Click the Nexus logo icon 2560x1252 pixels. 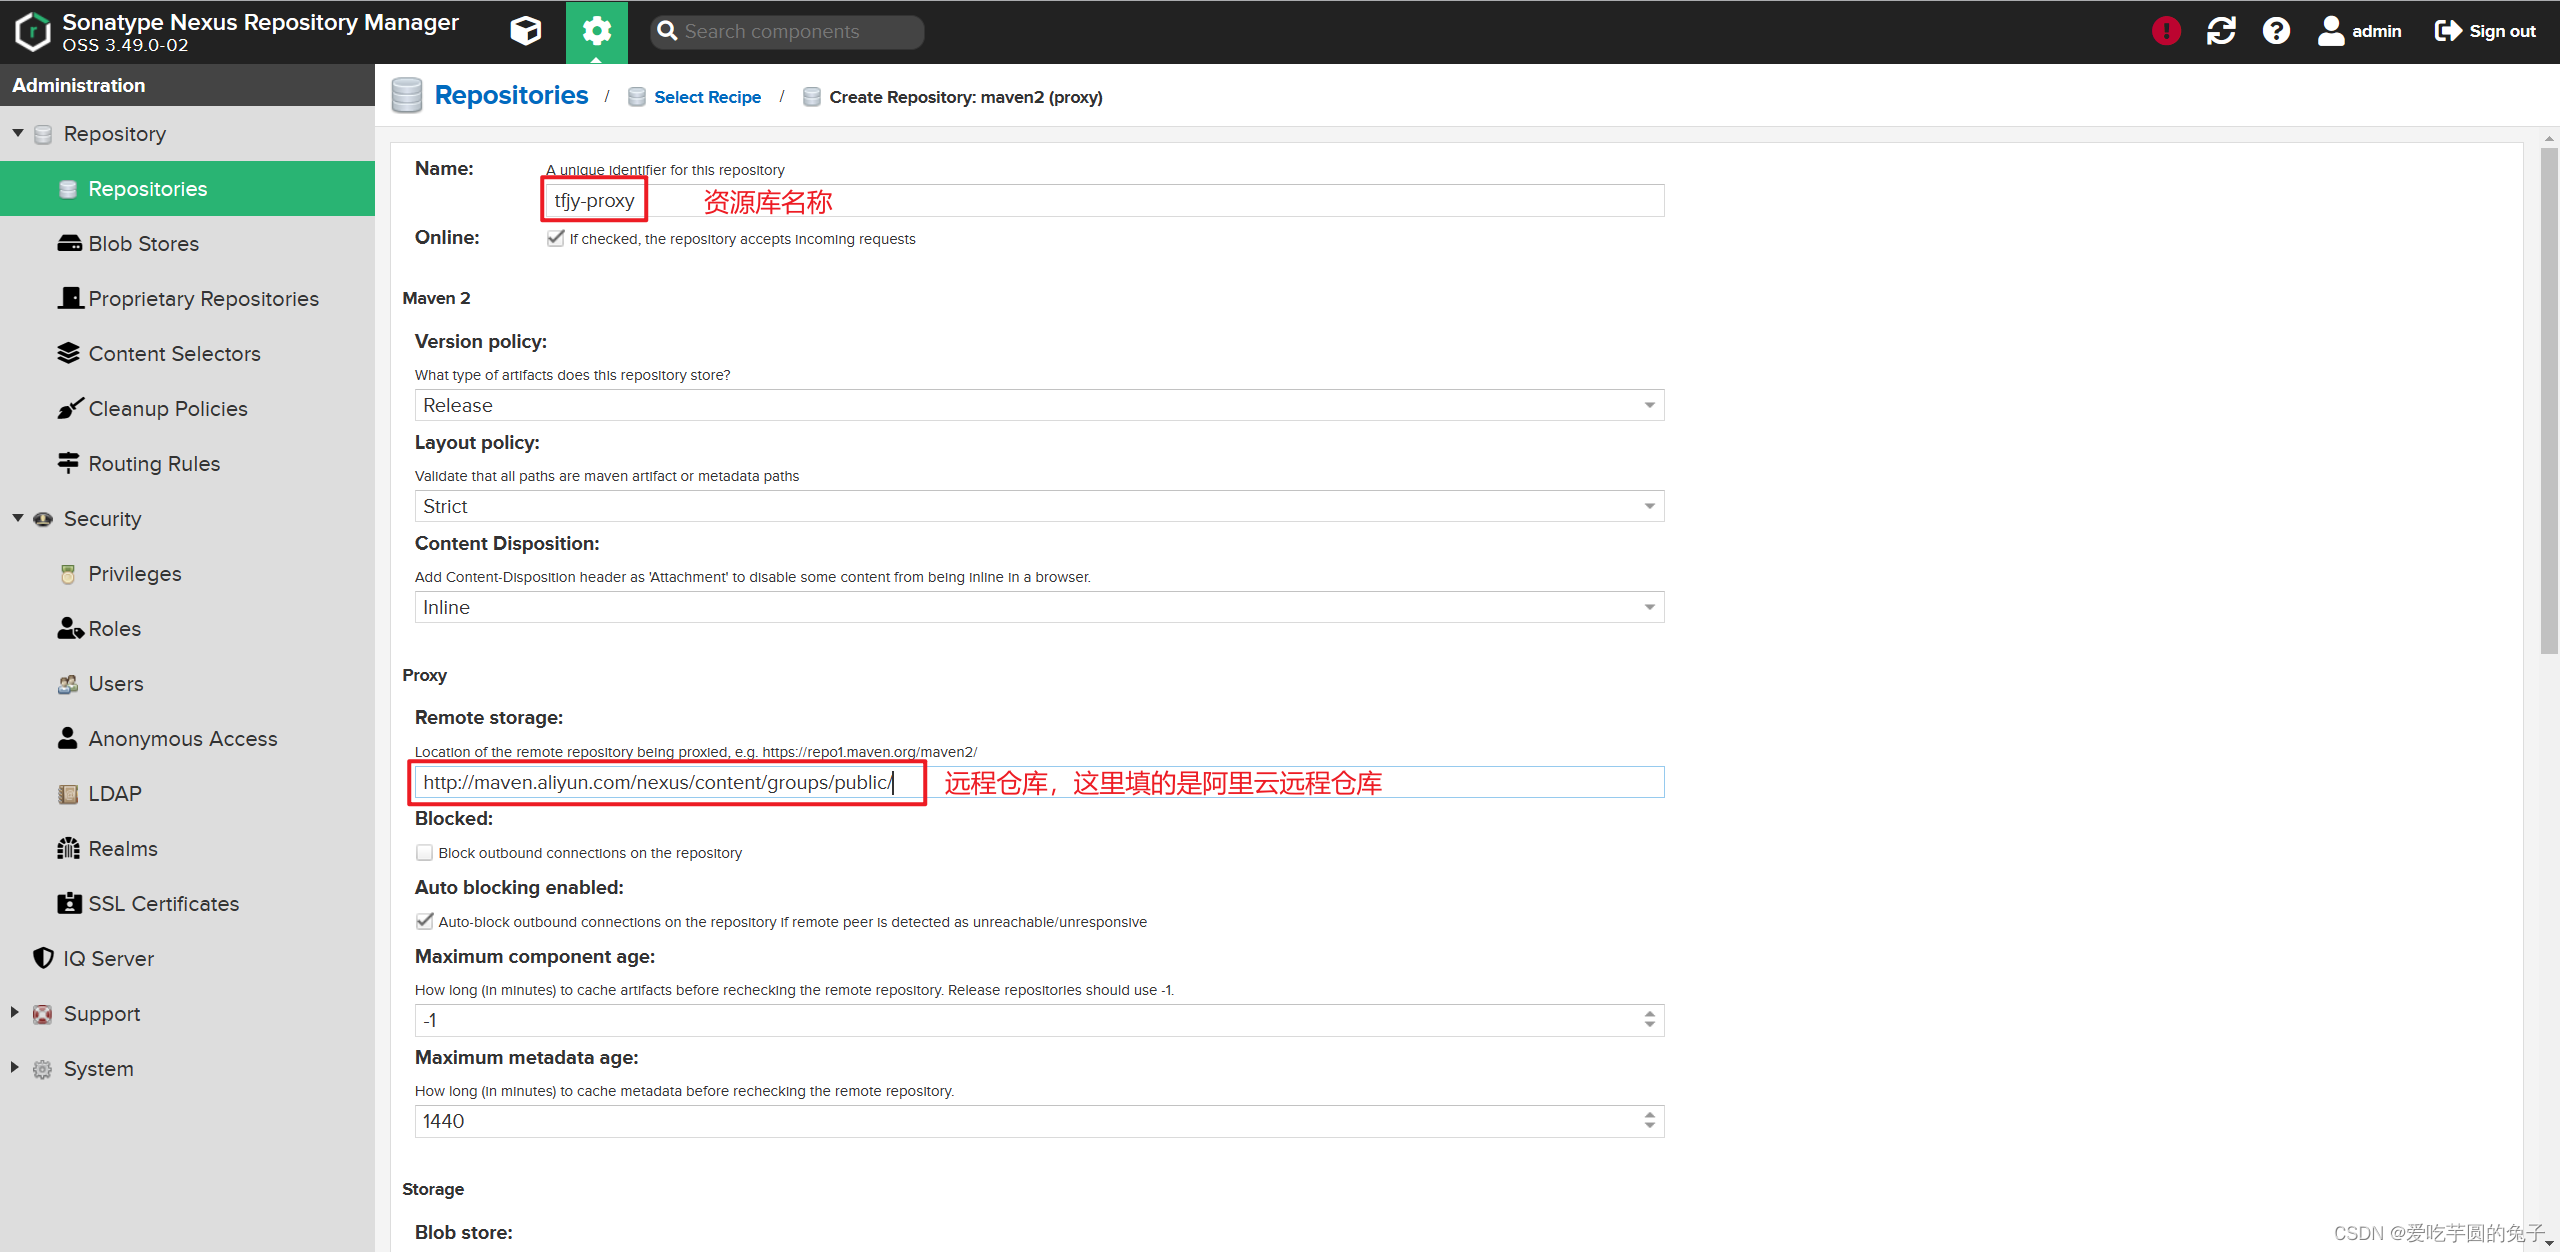click(33, 31)
